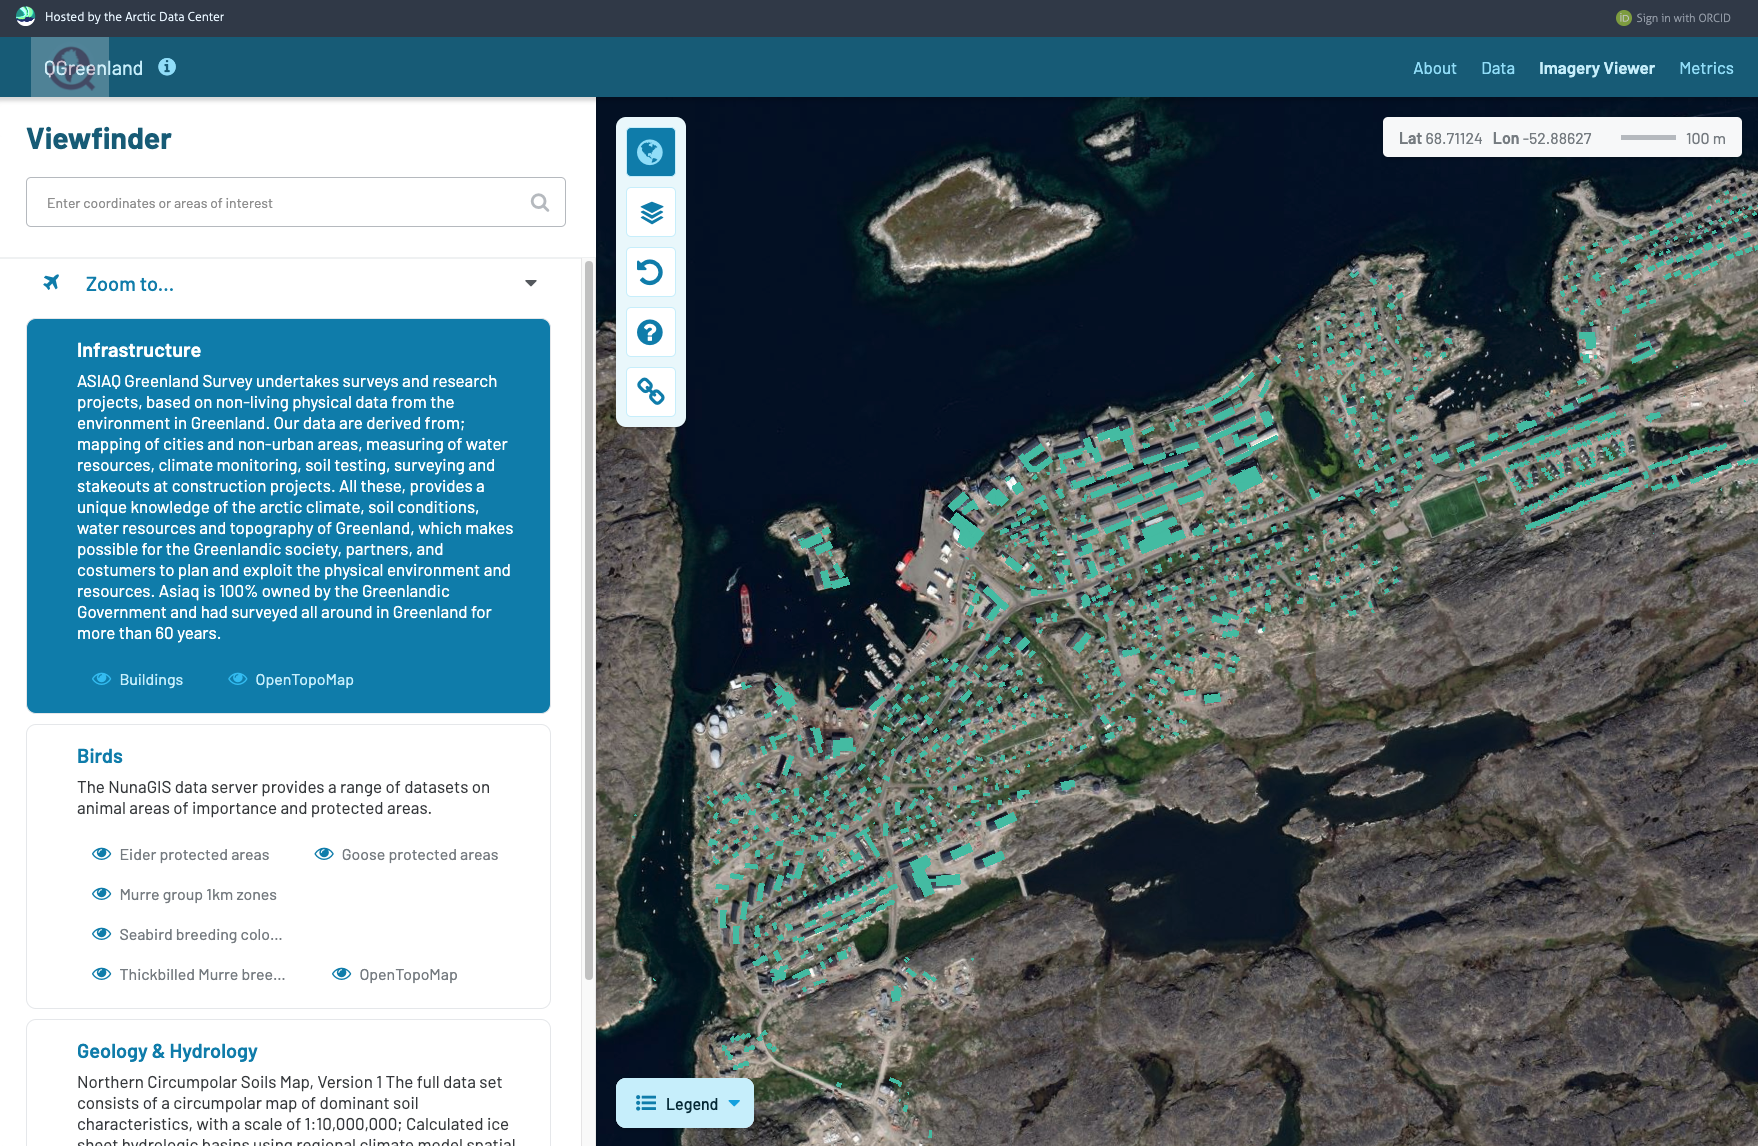1758x1146 pixels.
Task: Click the share link chain icon
Action: click(x=651, y=392)
